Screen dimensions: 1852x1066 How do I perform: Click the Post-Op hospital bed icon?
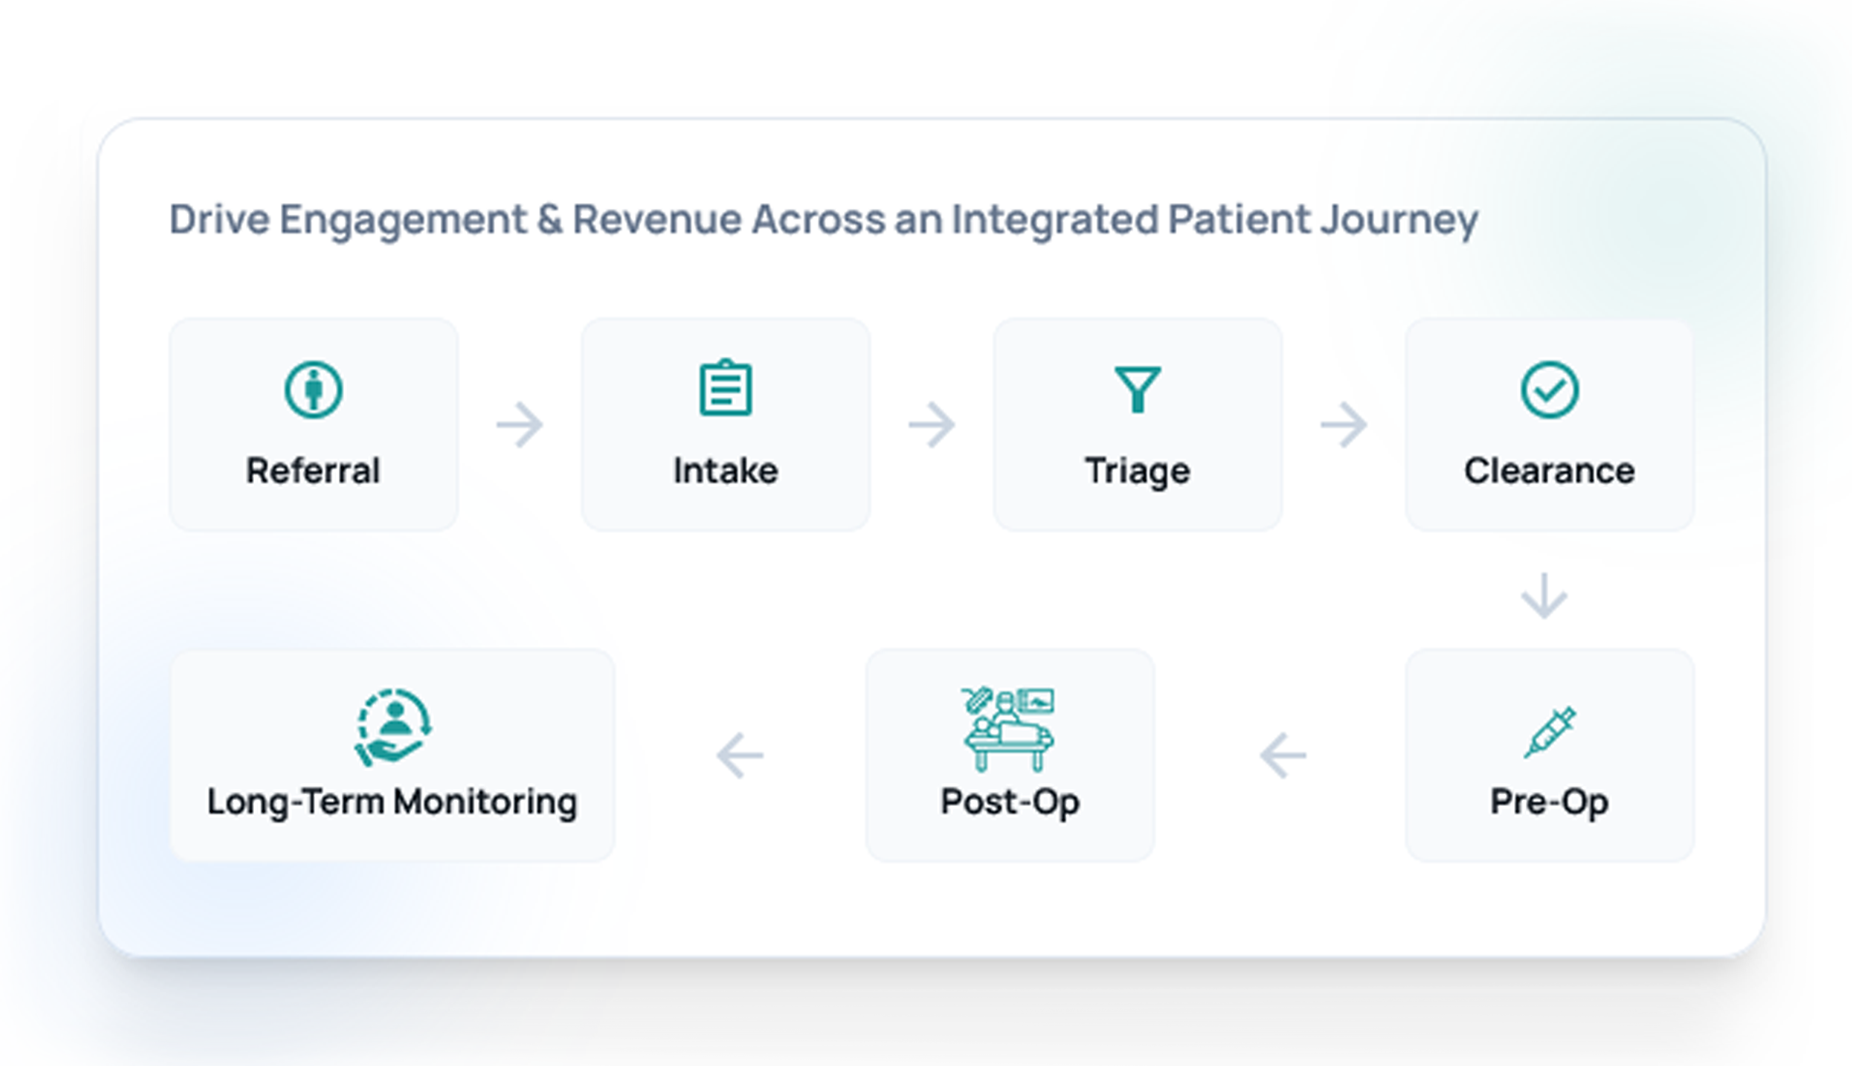pos(1009,729)
